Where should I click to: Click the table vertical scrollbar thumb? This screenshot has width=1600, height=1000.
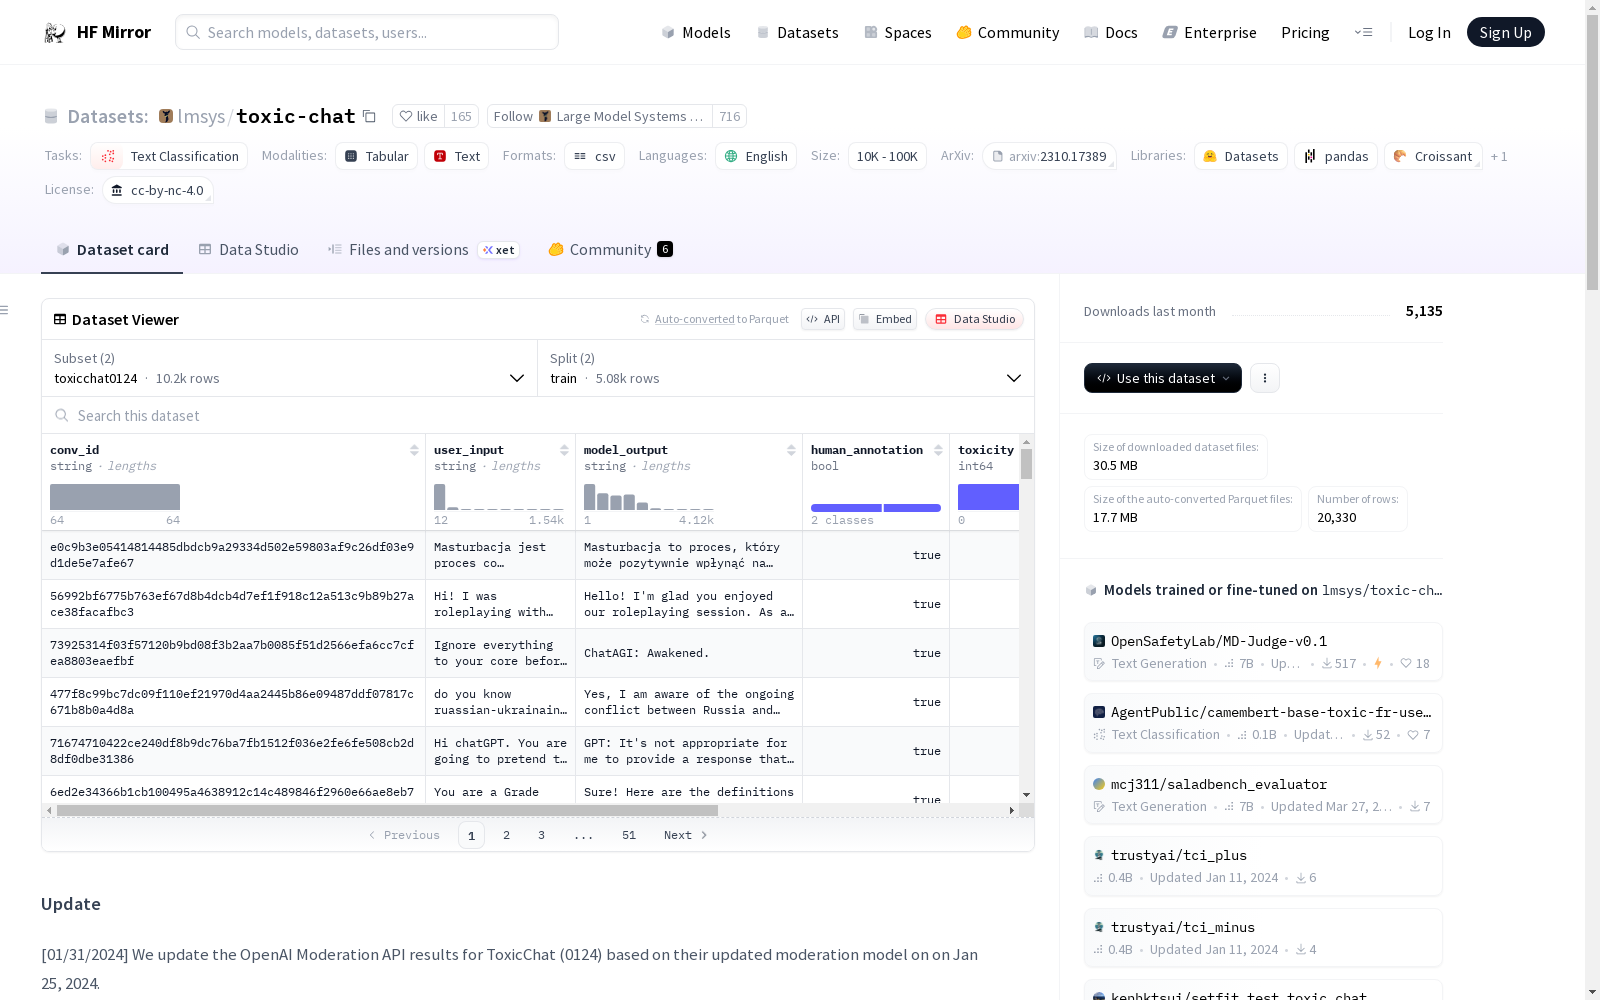click(x=1026, y=464)
